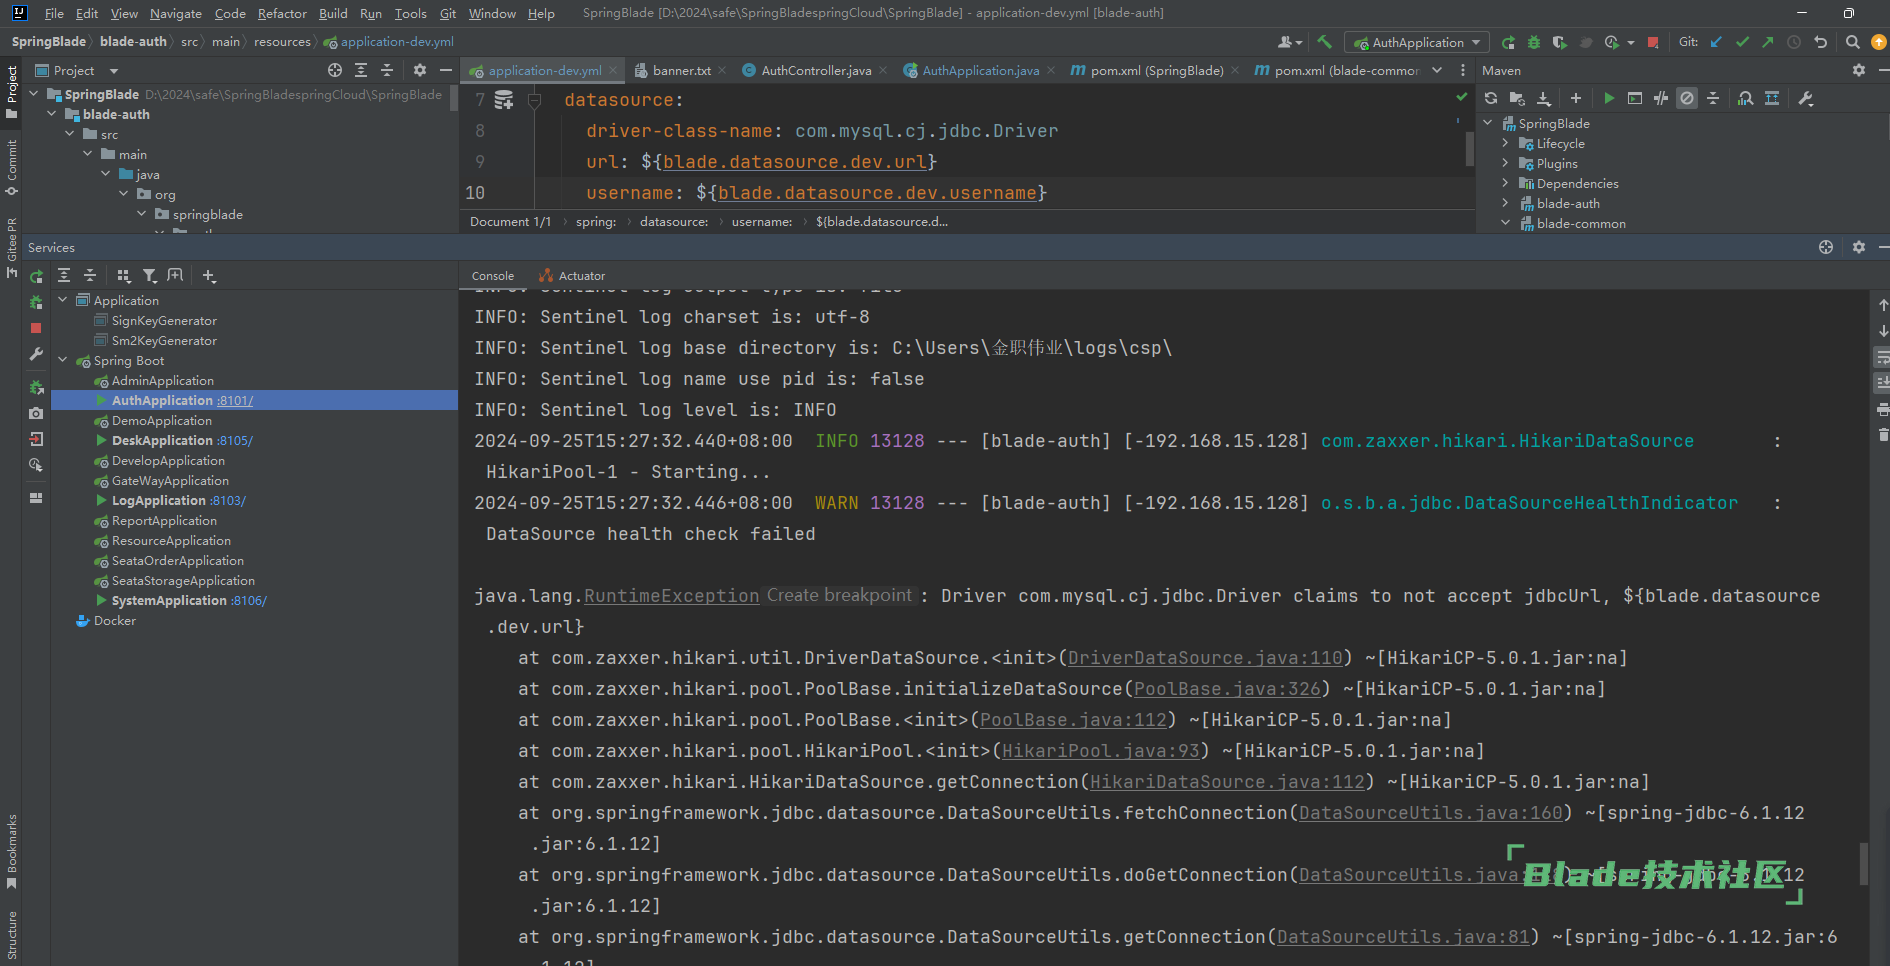
Task: Toggle soft-wrap in console side strip
Action: coord(1882,357)
